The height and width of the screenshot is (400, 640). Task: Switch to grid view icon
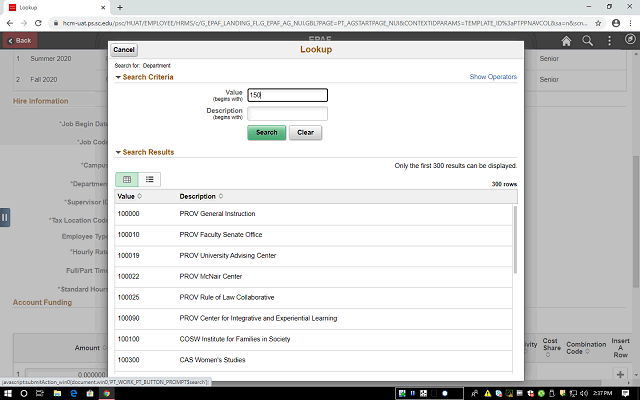(x=127, y=180)
